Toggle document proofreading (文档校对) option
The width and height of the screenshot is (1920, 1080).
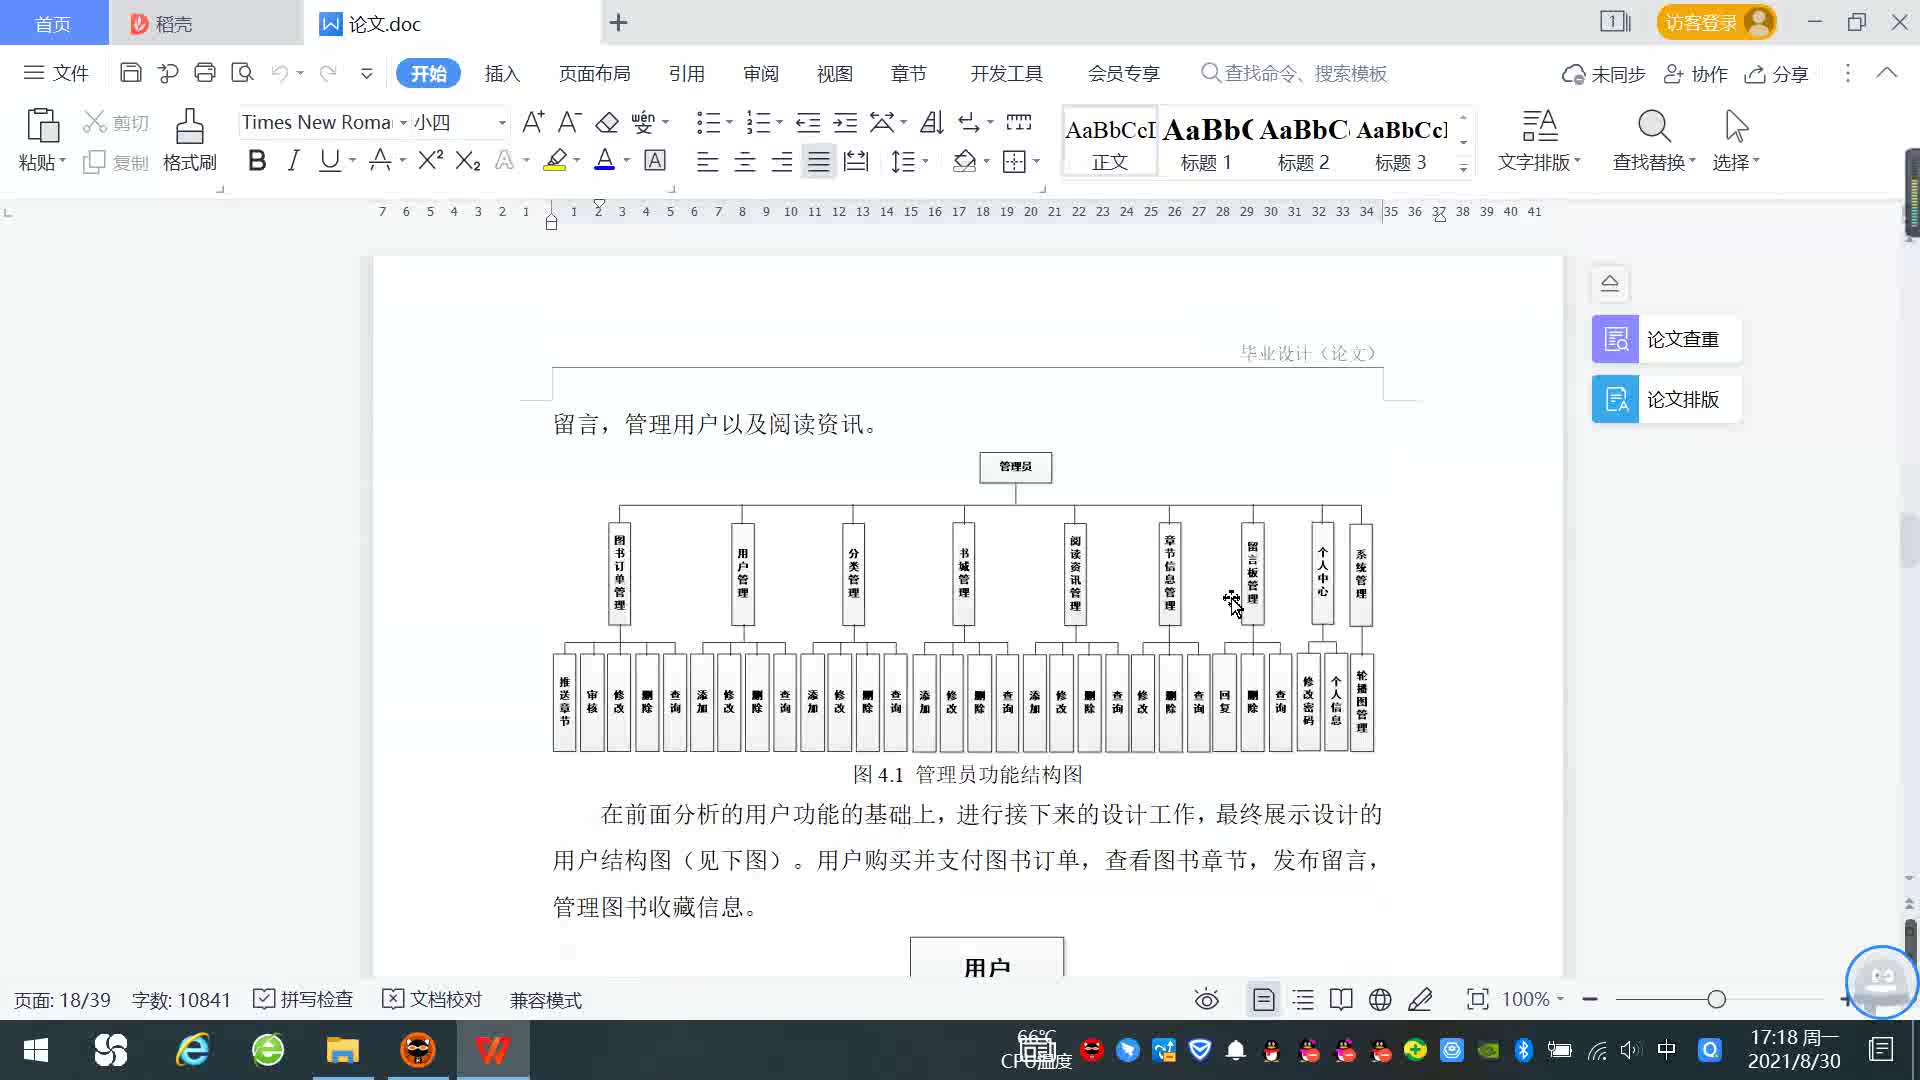(432, 1000)
